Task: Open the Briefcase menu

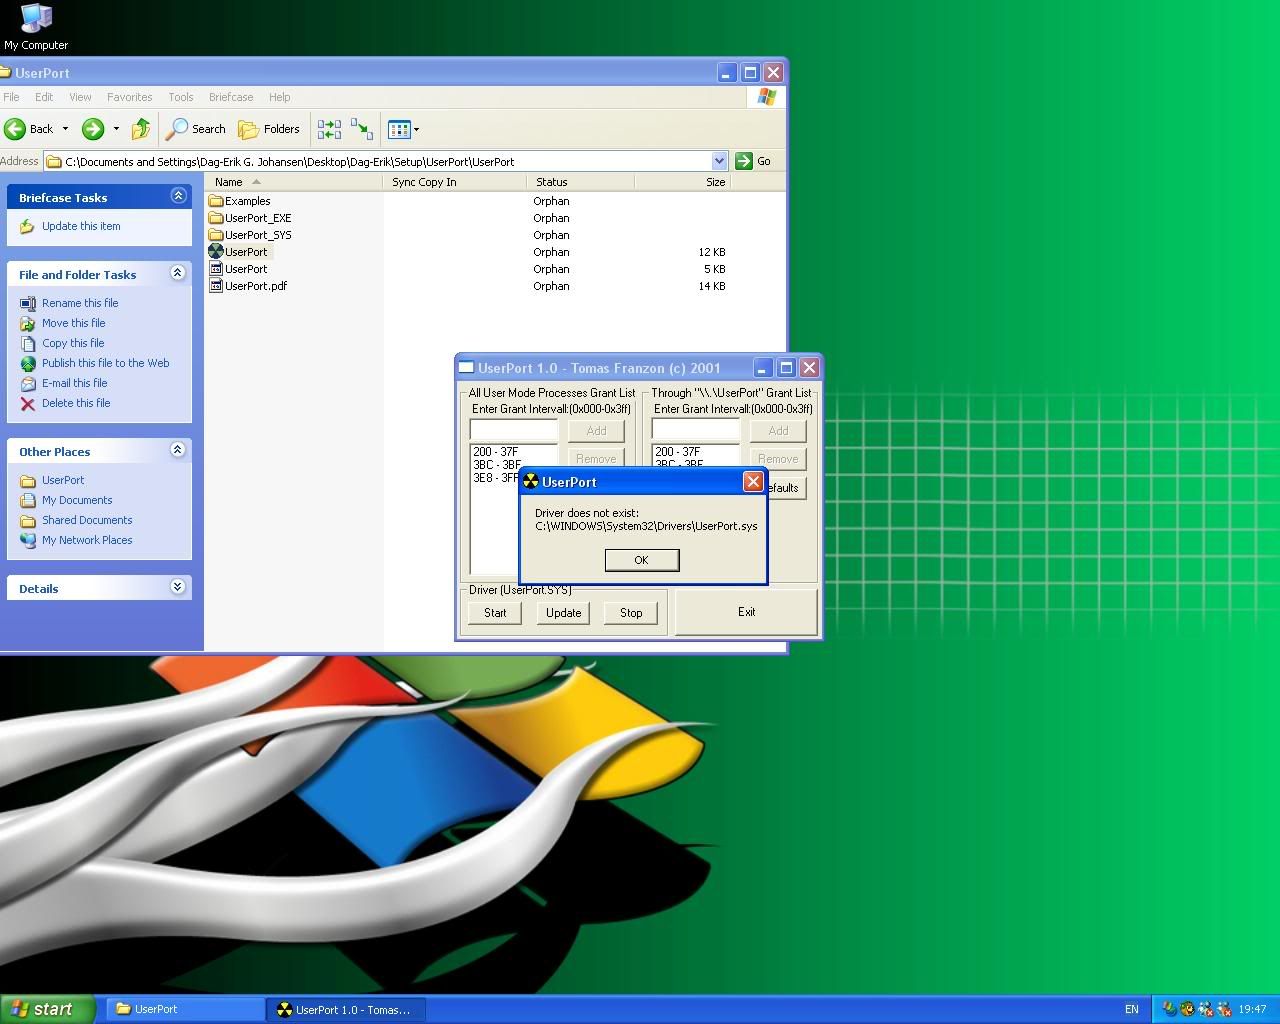Action: [231, 97]
